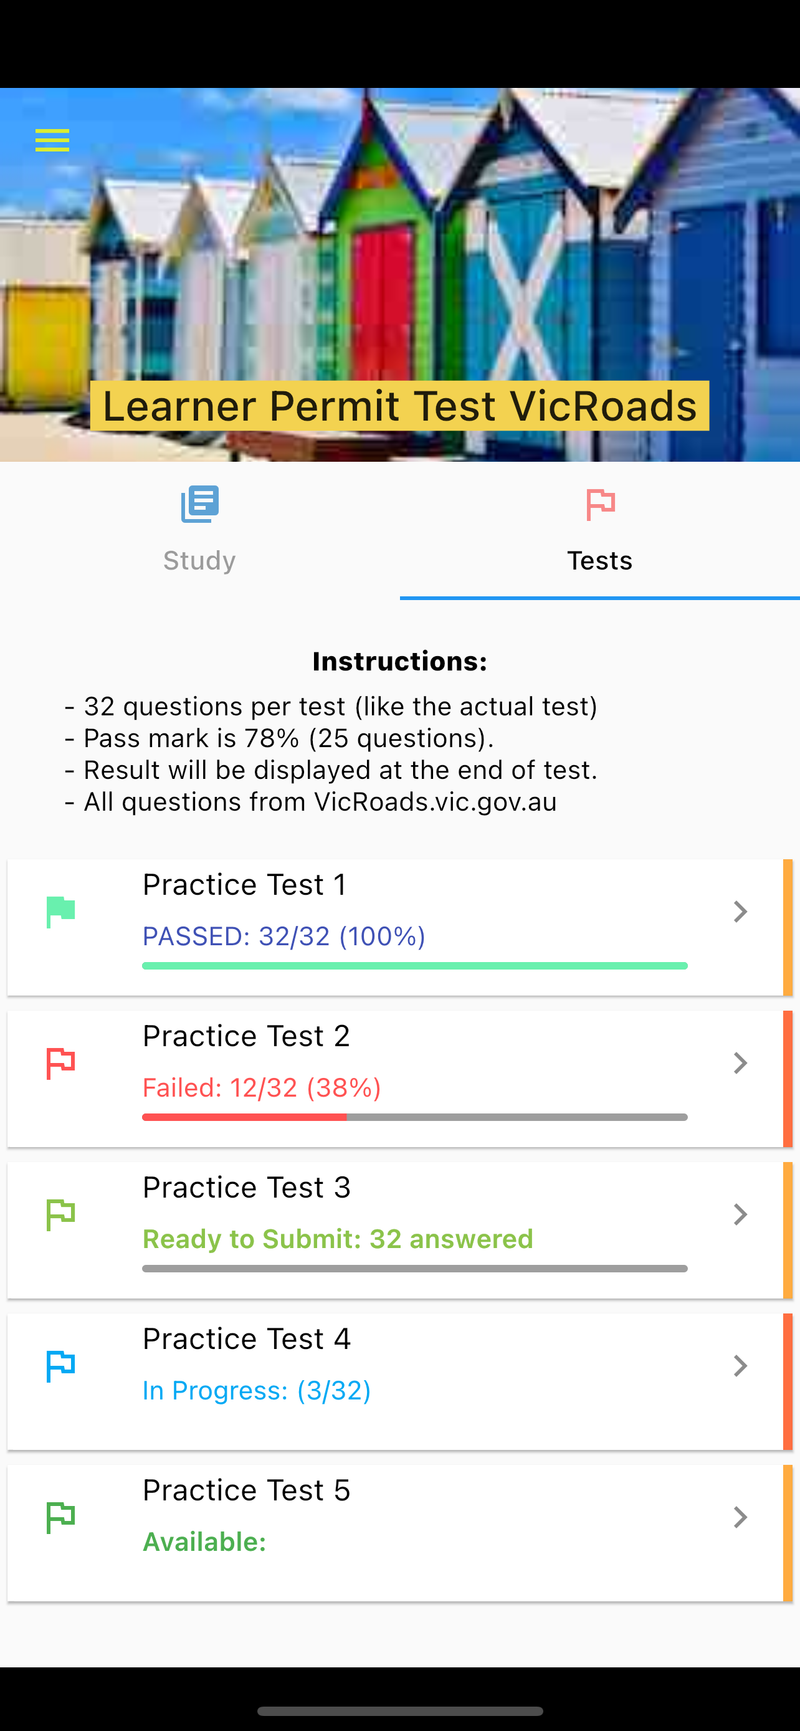The height and width of the screenshot is (1731, 800).
Task: Click Practice Test 2's red progress bar
Action: (245, 1117)
